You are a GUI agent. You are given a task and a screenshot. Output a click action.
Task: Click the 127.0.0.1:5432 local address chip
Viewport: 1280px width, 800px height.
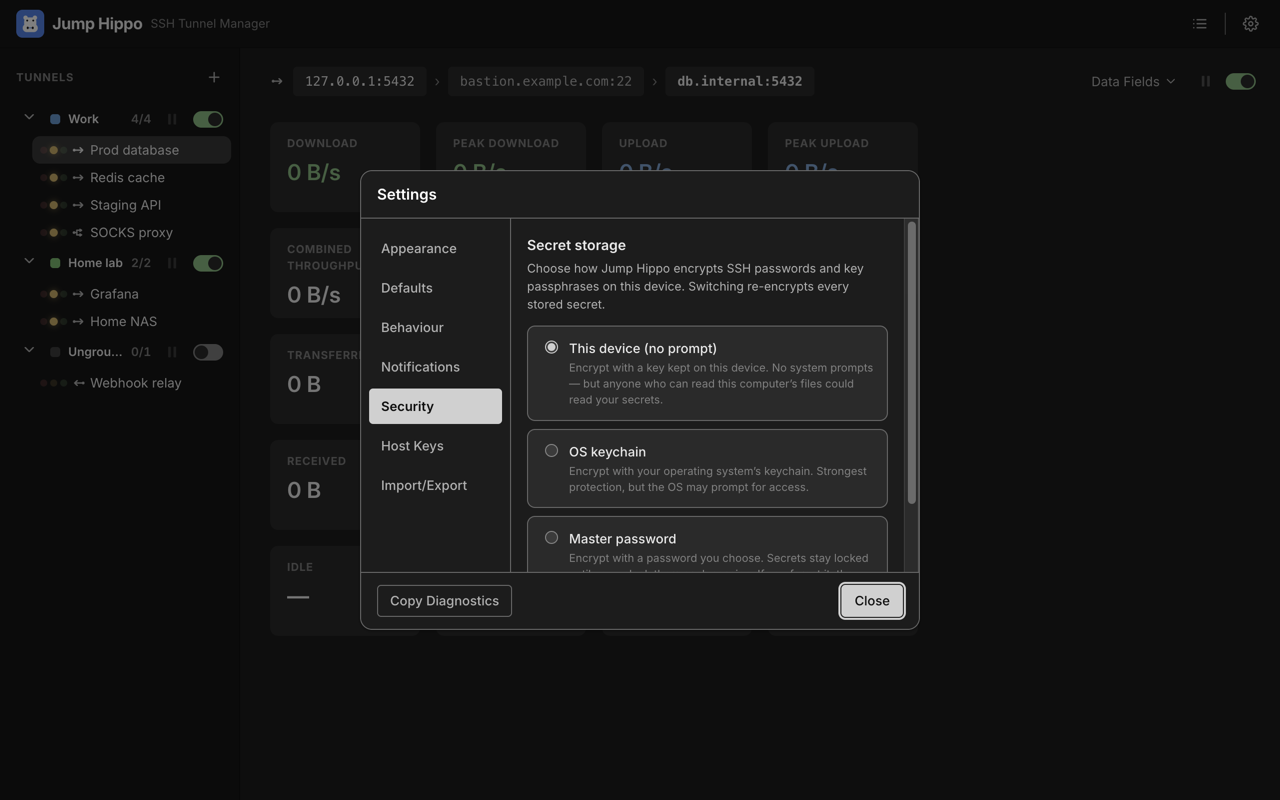click(x=360, y=81)
